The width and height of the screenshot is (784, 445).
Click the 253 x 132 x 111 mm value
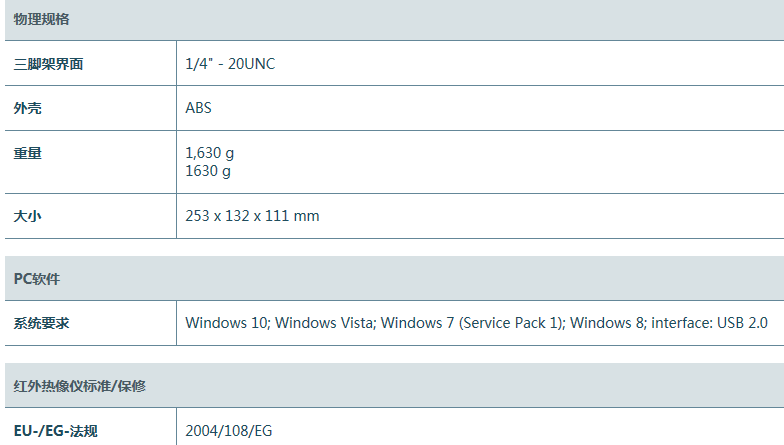tap(252, 216)
